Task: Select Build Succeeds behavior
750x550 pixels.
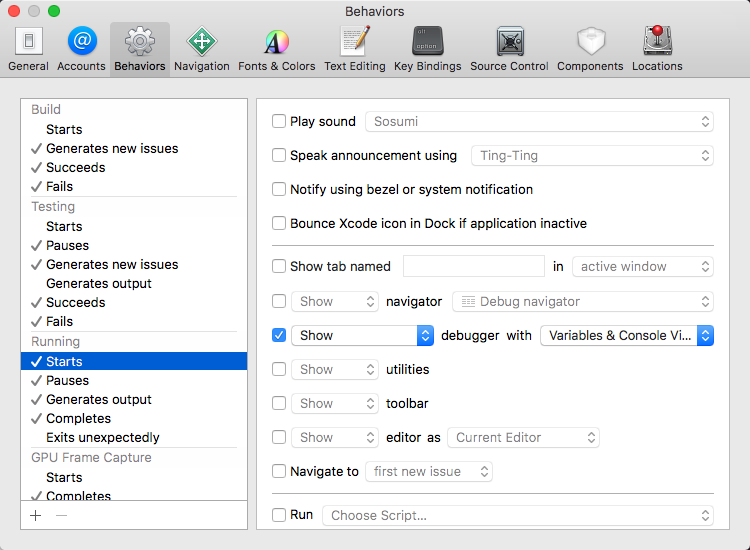Action: pyautogui.click(x=134, y=167)
